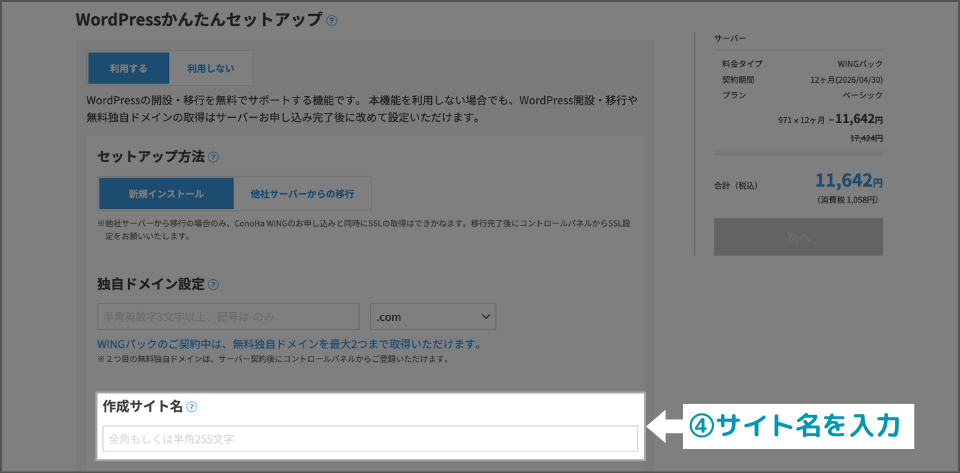The image size is (960, 473).
Task: Select 利用する option
Action: pos(129,68)
